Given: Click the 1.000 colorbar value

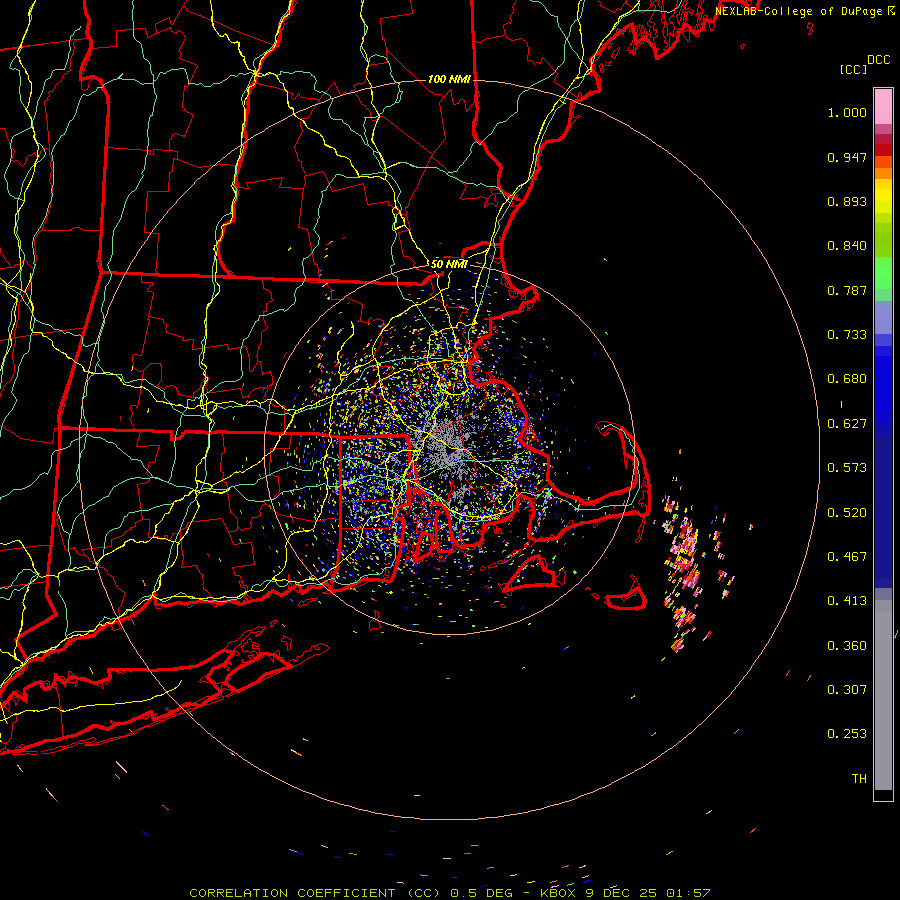Looking at the screenshot, I should click(847, 112).
